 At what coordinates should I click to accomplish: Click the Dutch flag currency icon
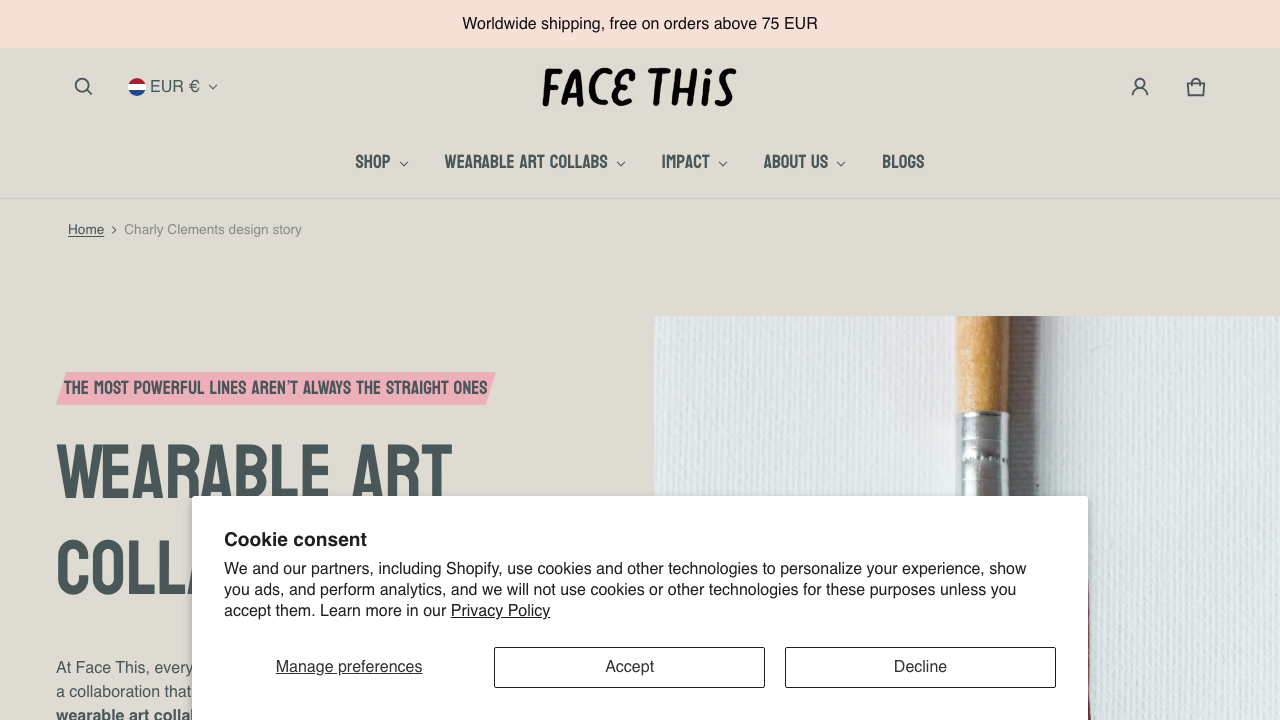(x=136, y=86)
